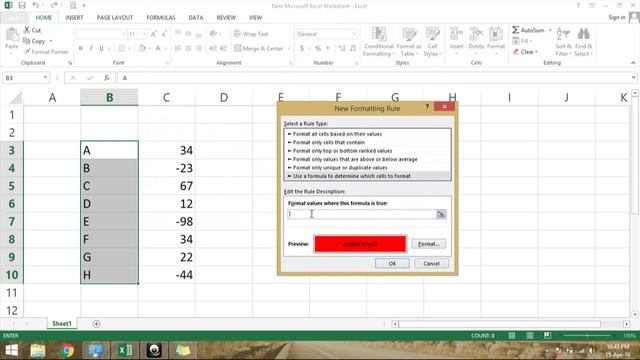Open the DATA tab
640x360 pixels.
coord(196,18)
